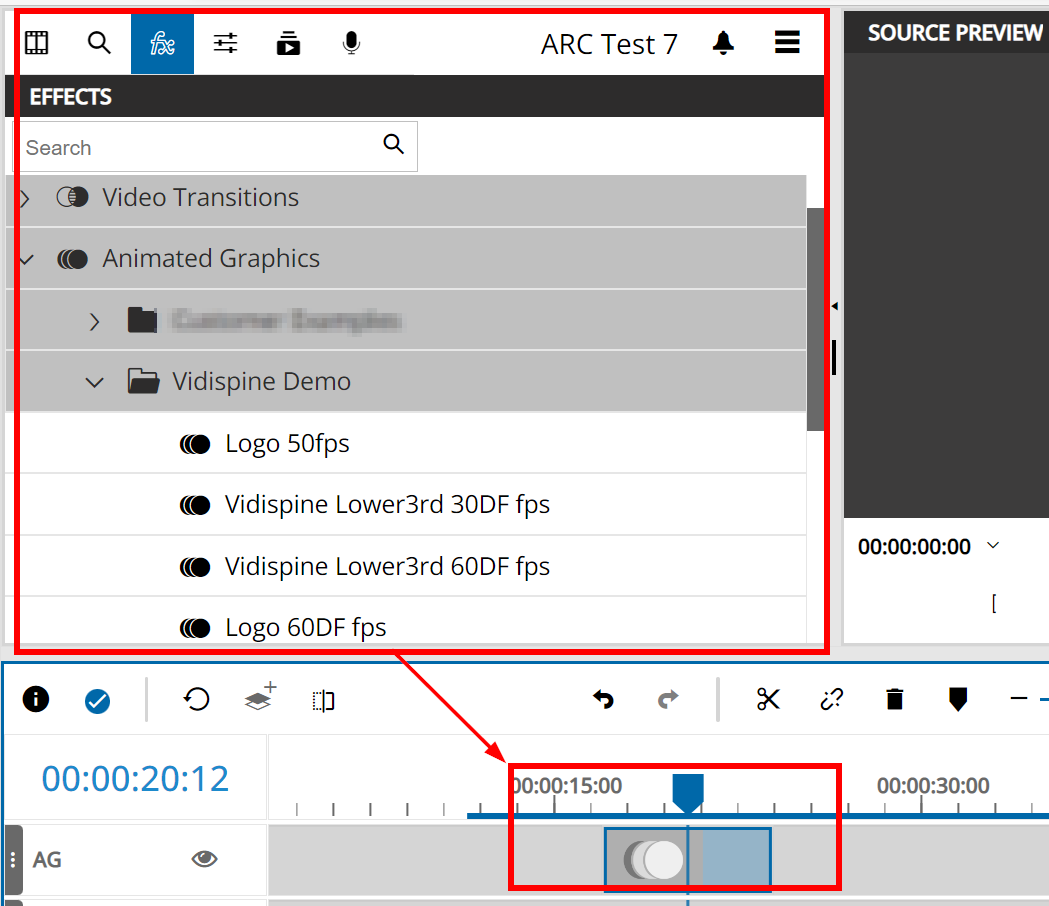Click the microphone voice-over icon

tap(351, 43)
